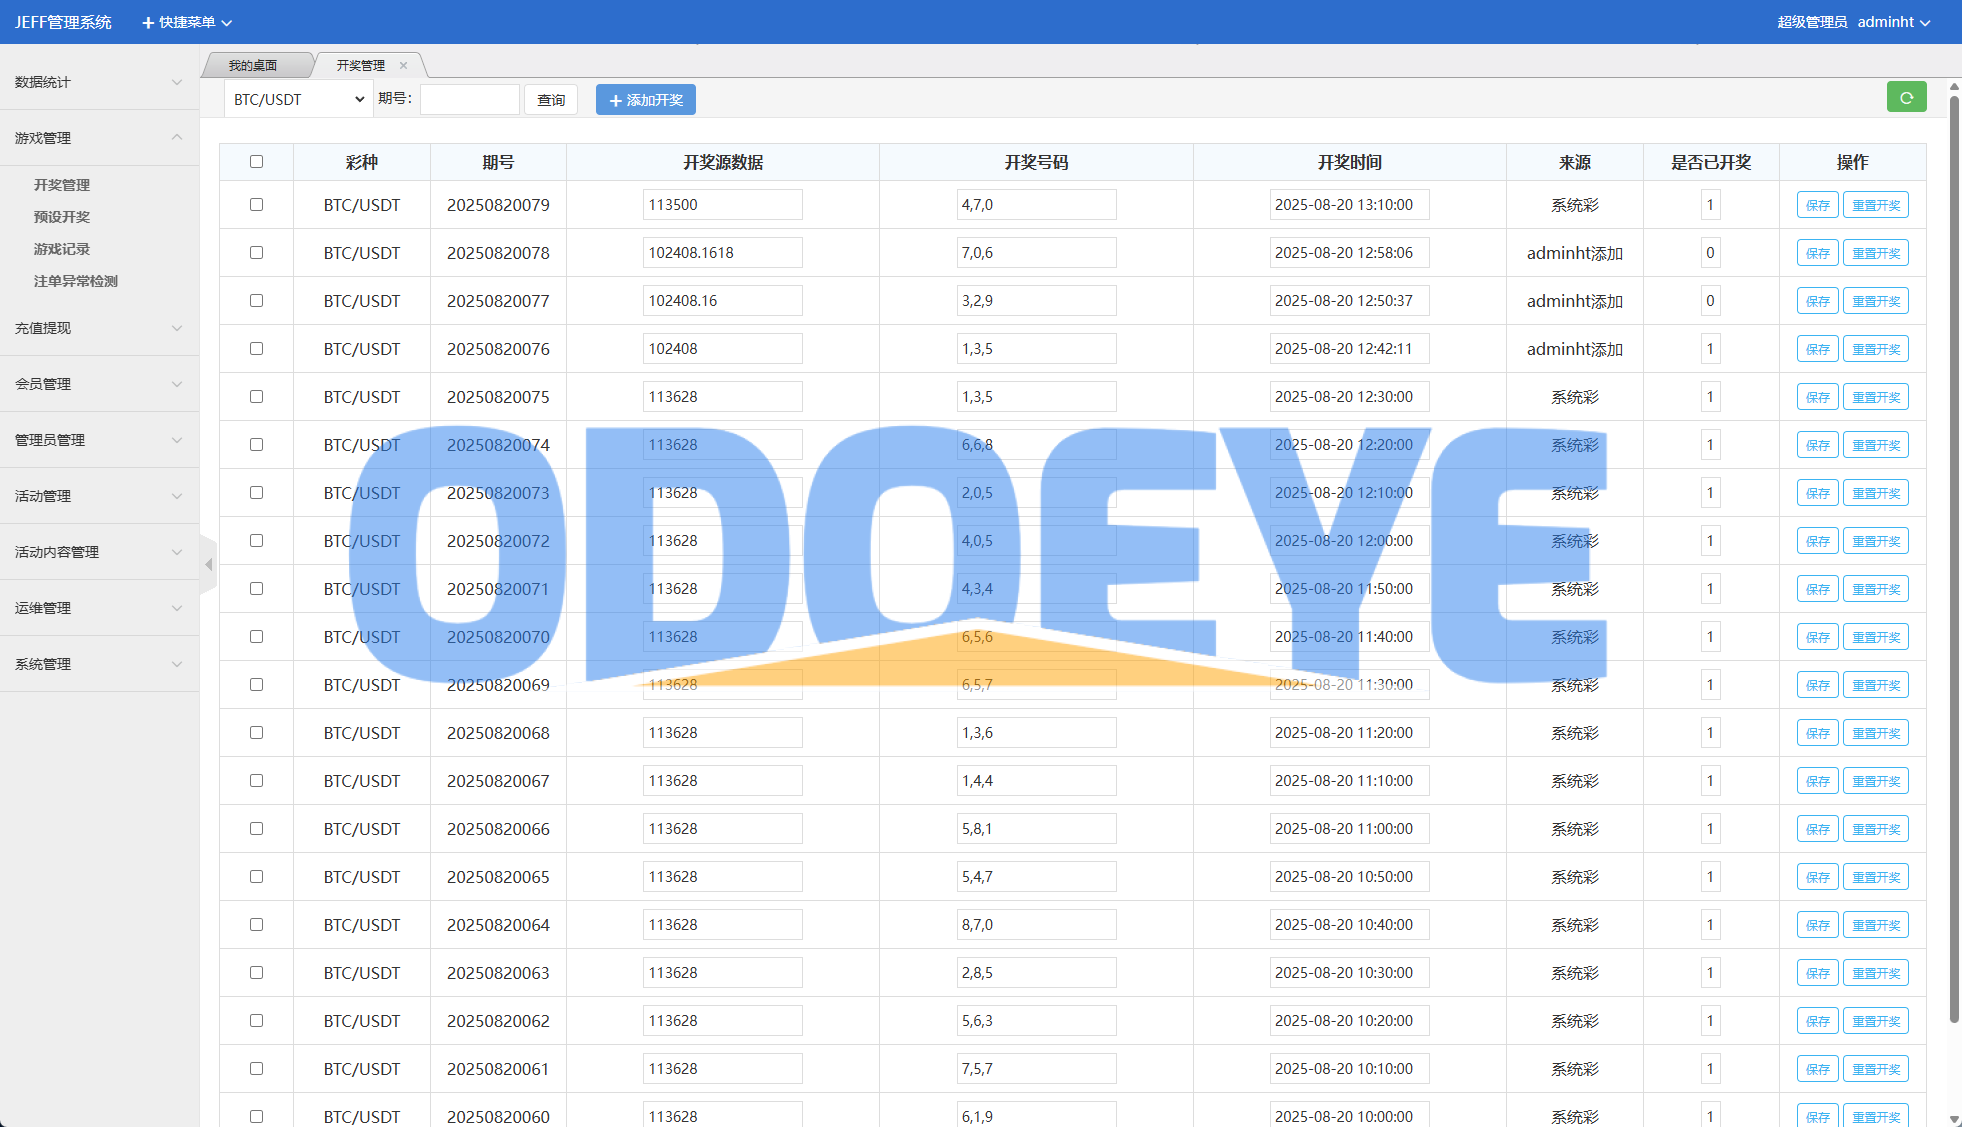
Task: Open the 快捷菜单 quick menu
Action: [187, 22]
